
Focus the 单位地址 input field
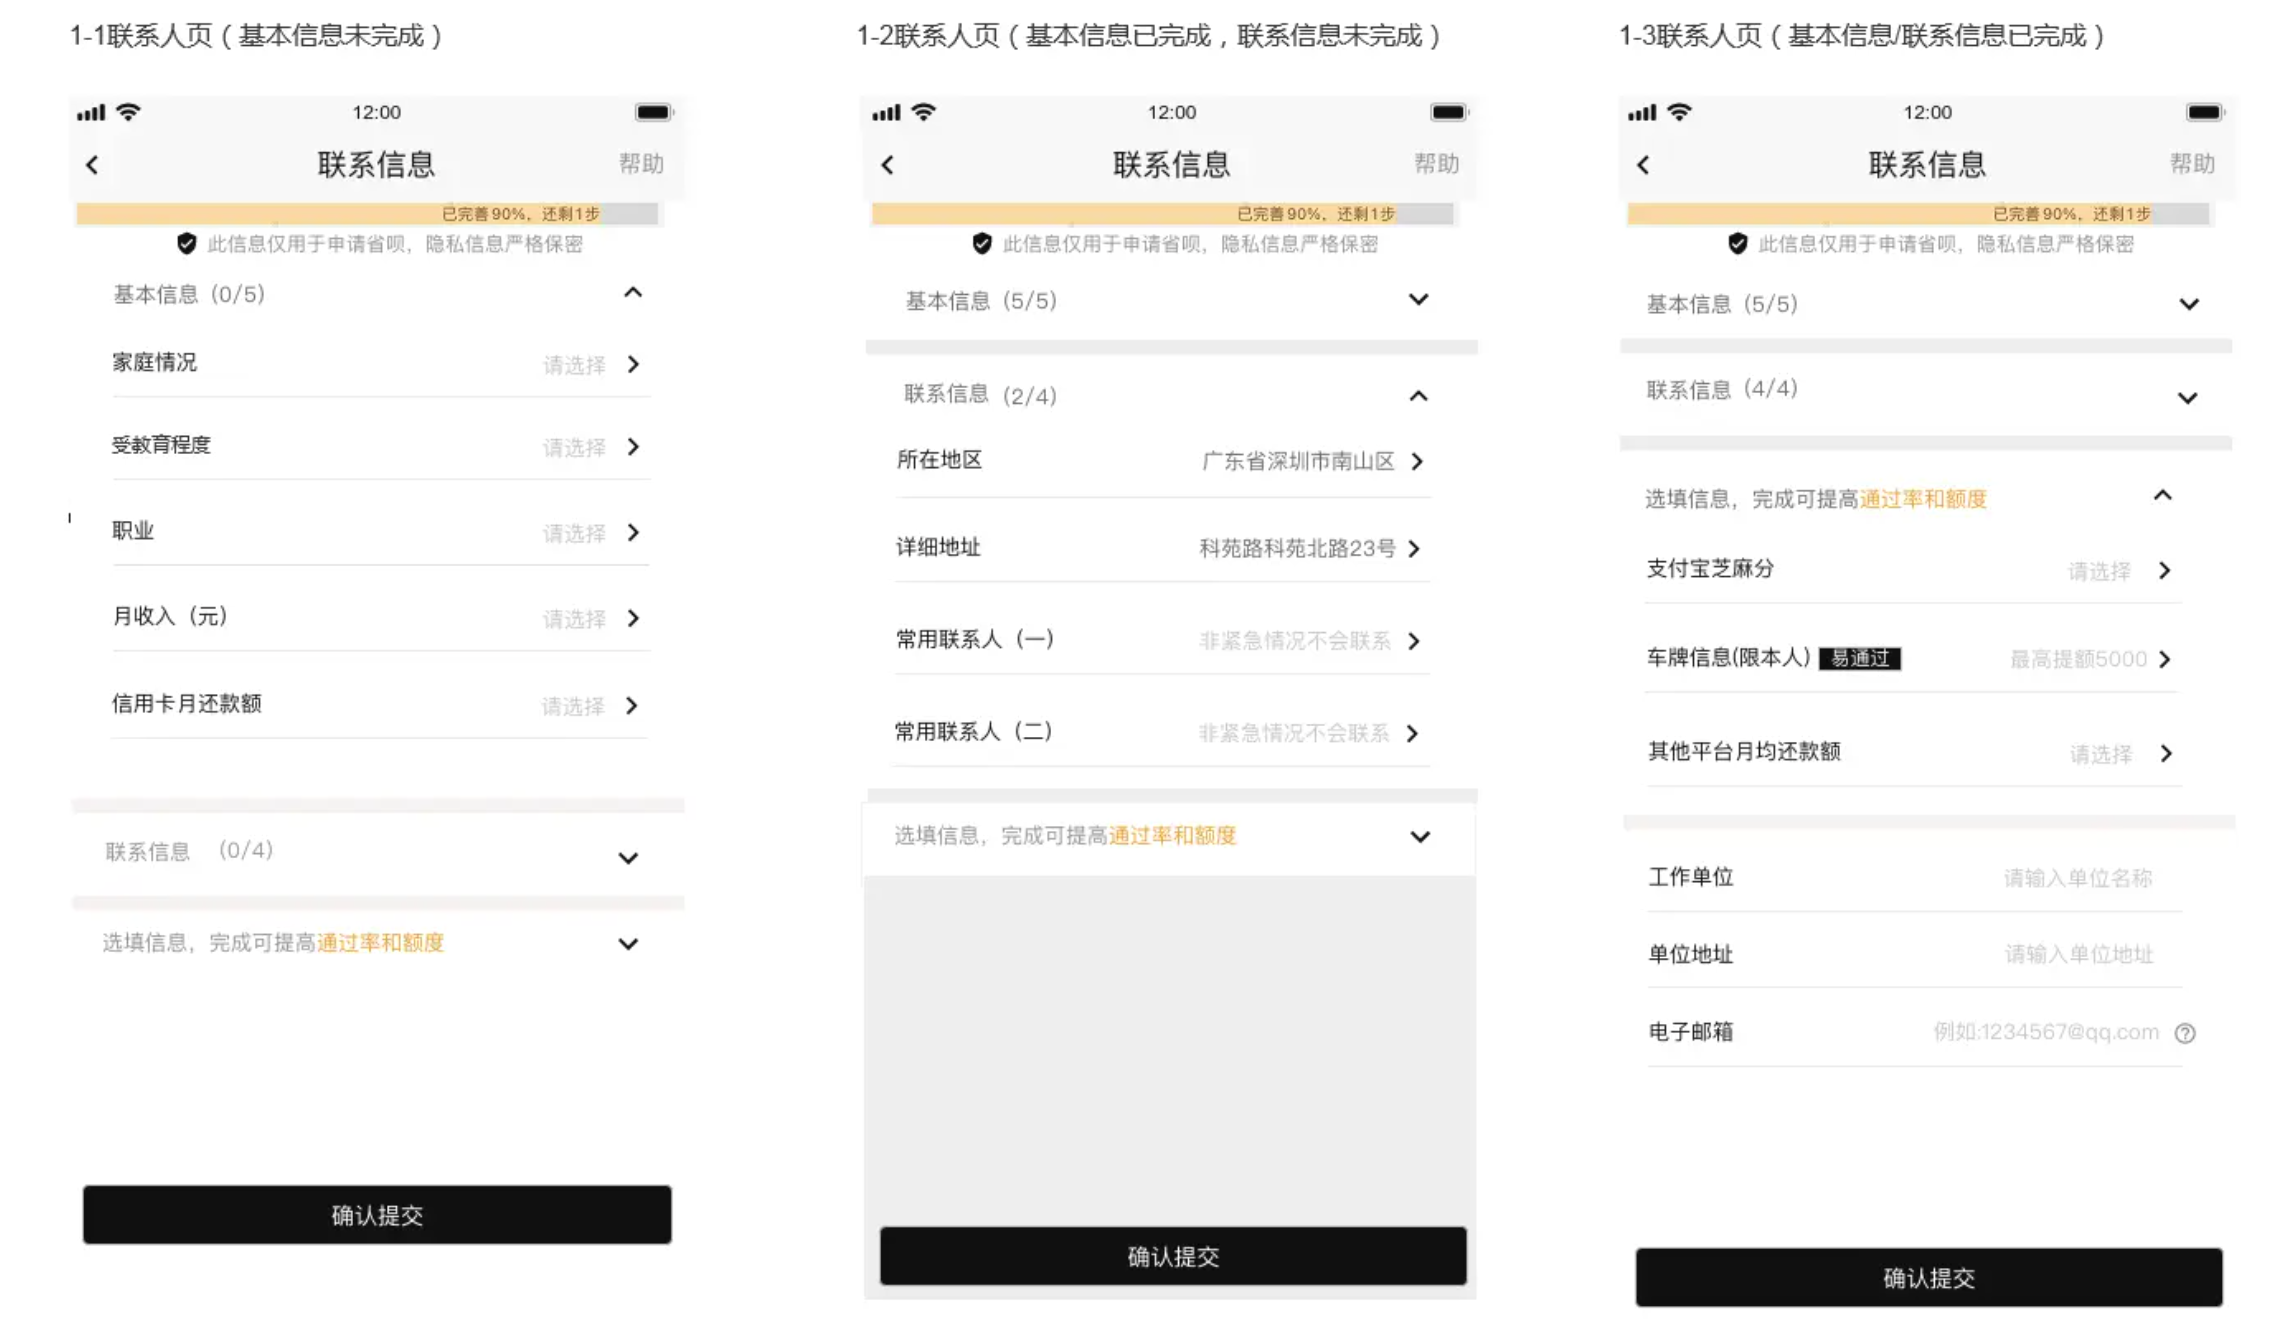point(2078,955)
